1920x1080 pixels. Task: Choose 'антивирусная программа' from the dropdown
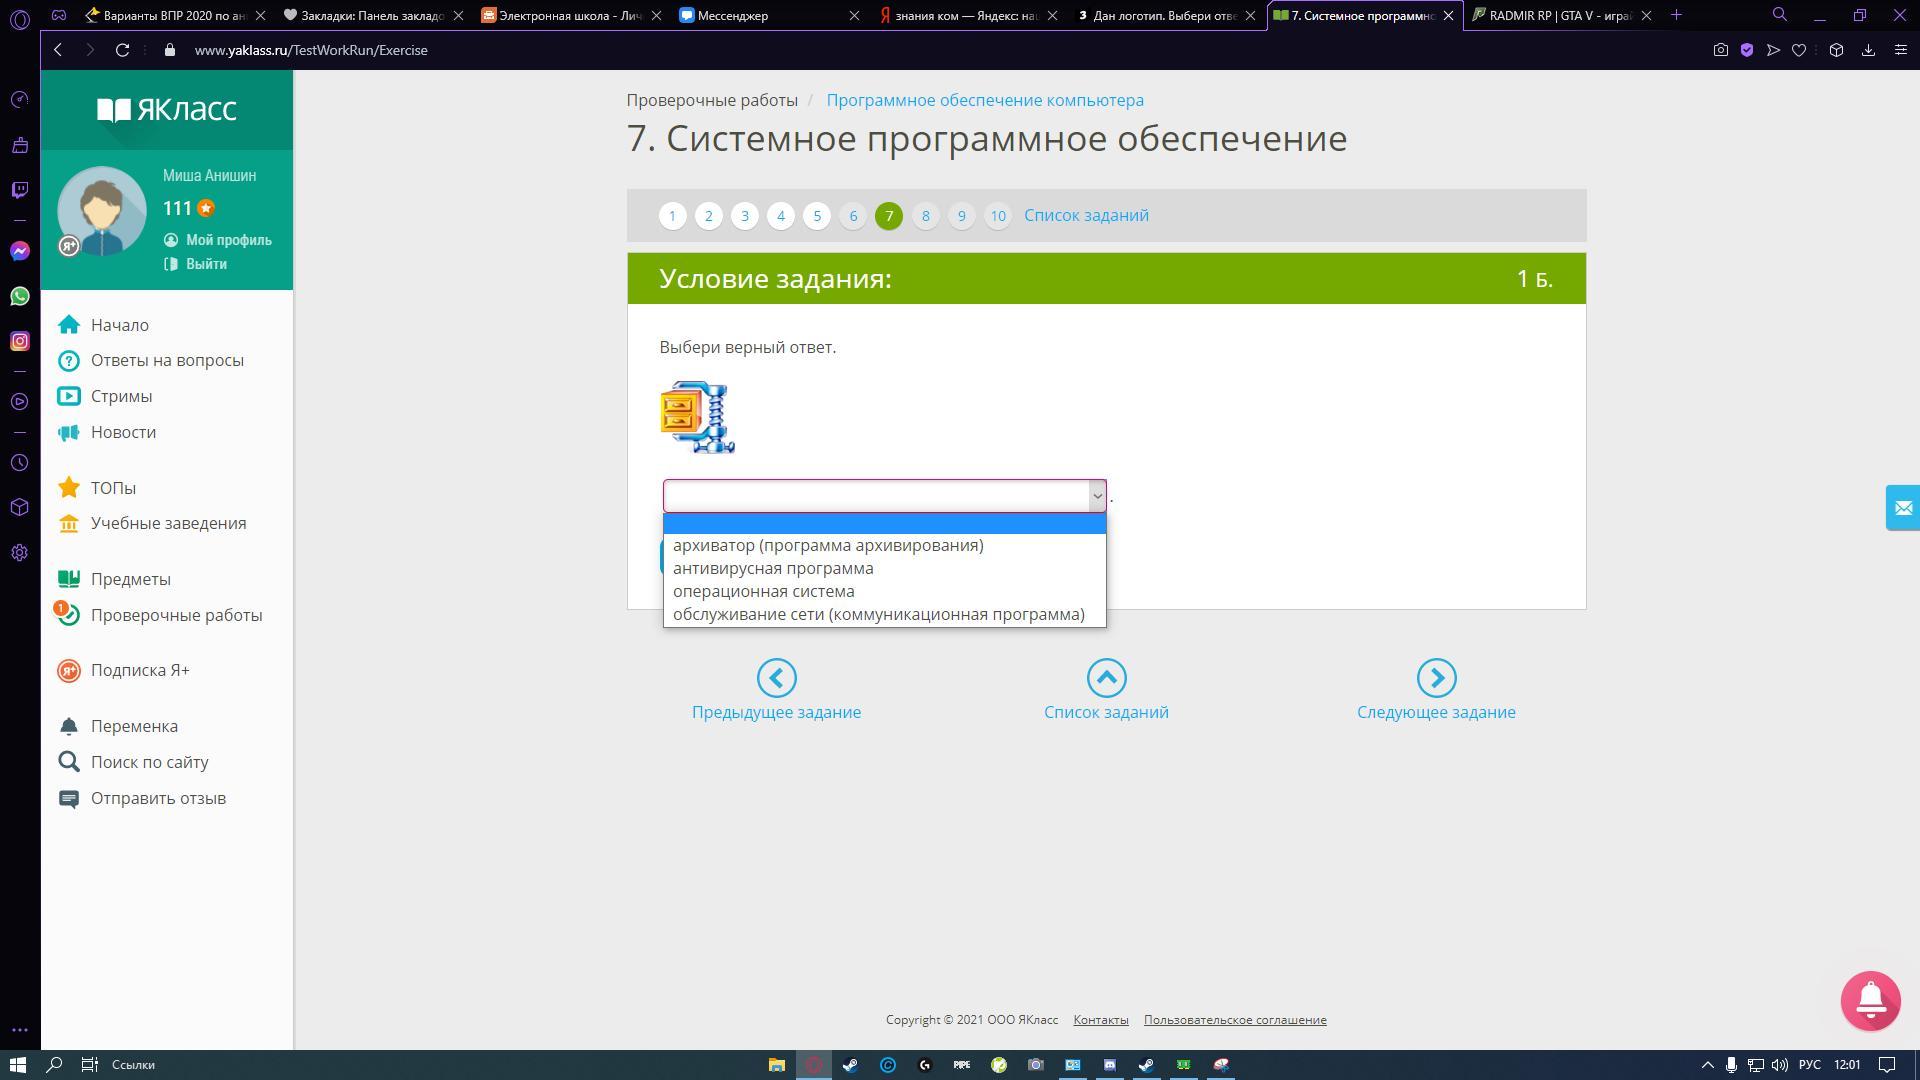[773, 568]
